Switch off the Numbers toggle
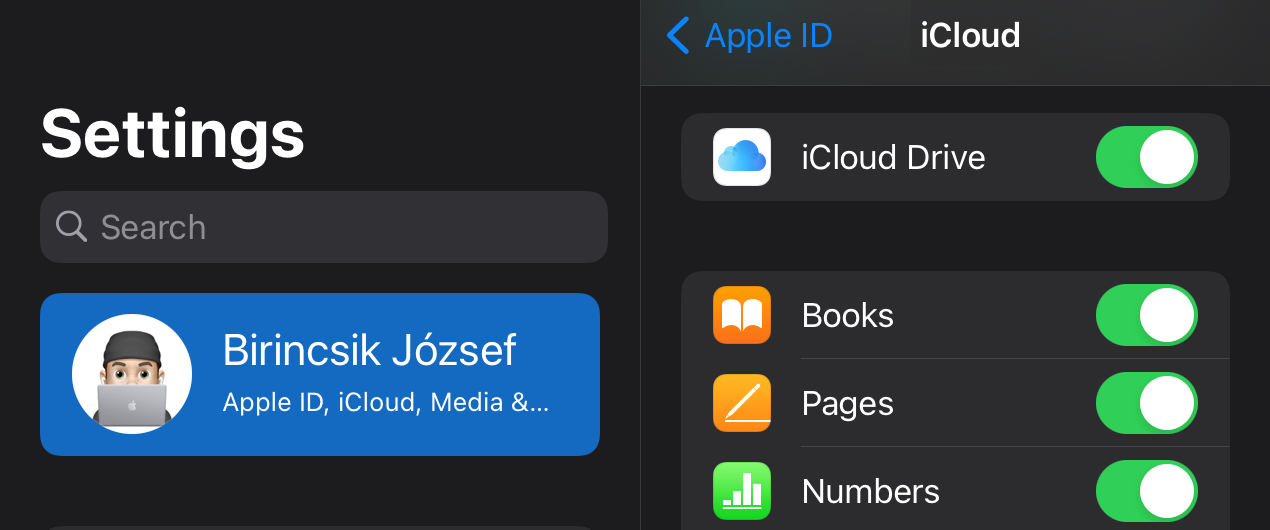This screenshot has height=530, width=1270. (1146, 490)
